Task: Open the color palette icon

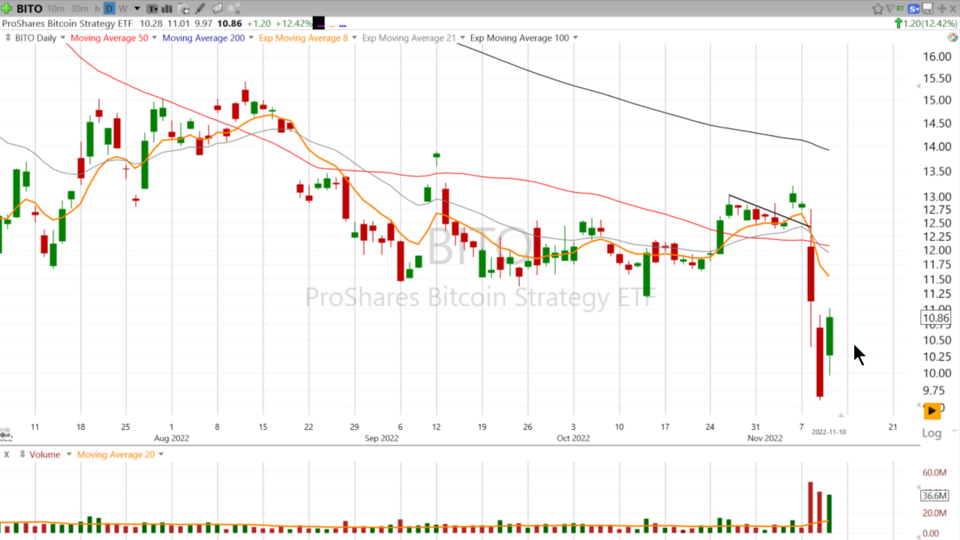Action: [234, 8]
